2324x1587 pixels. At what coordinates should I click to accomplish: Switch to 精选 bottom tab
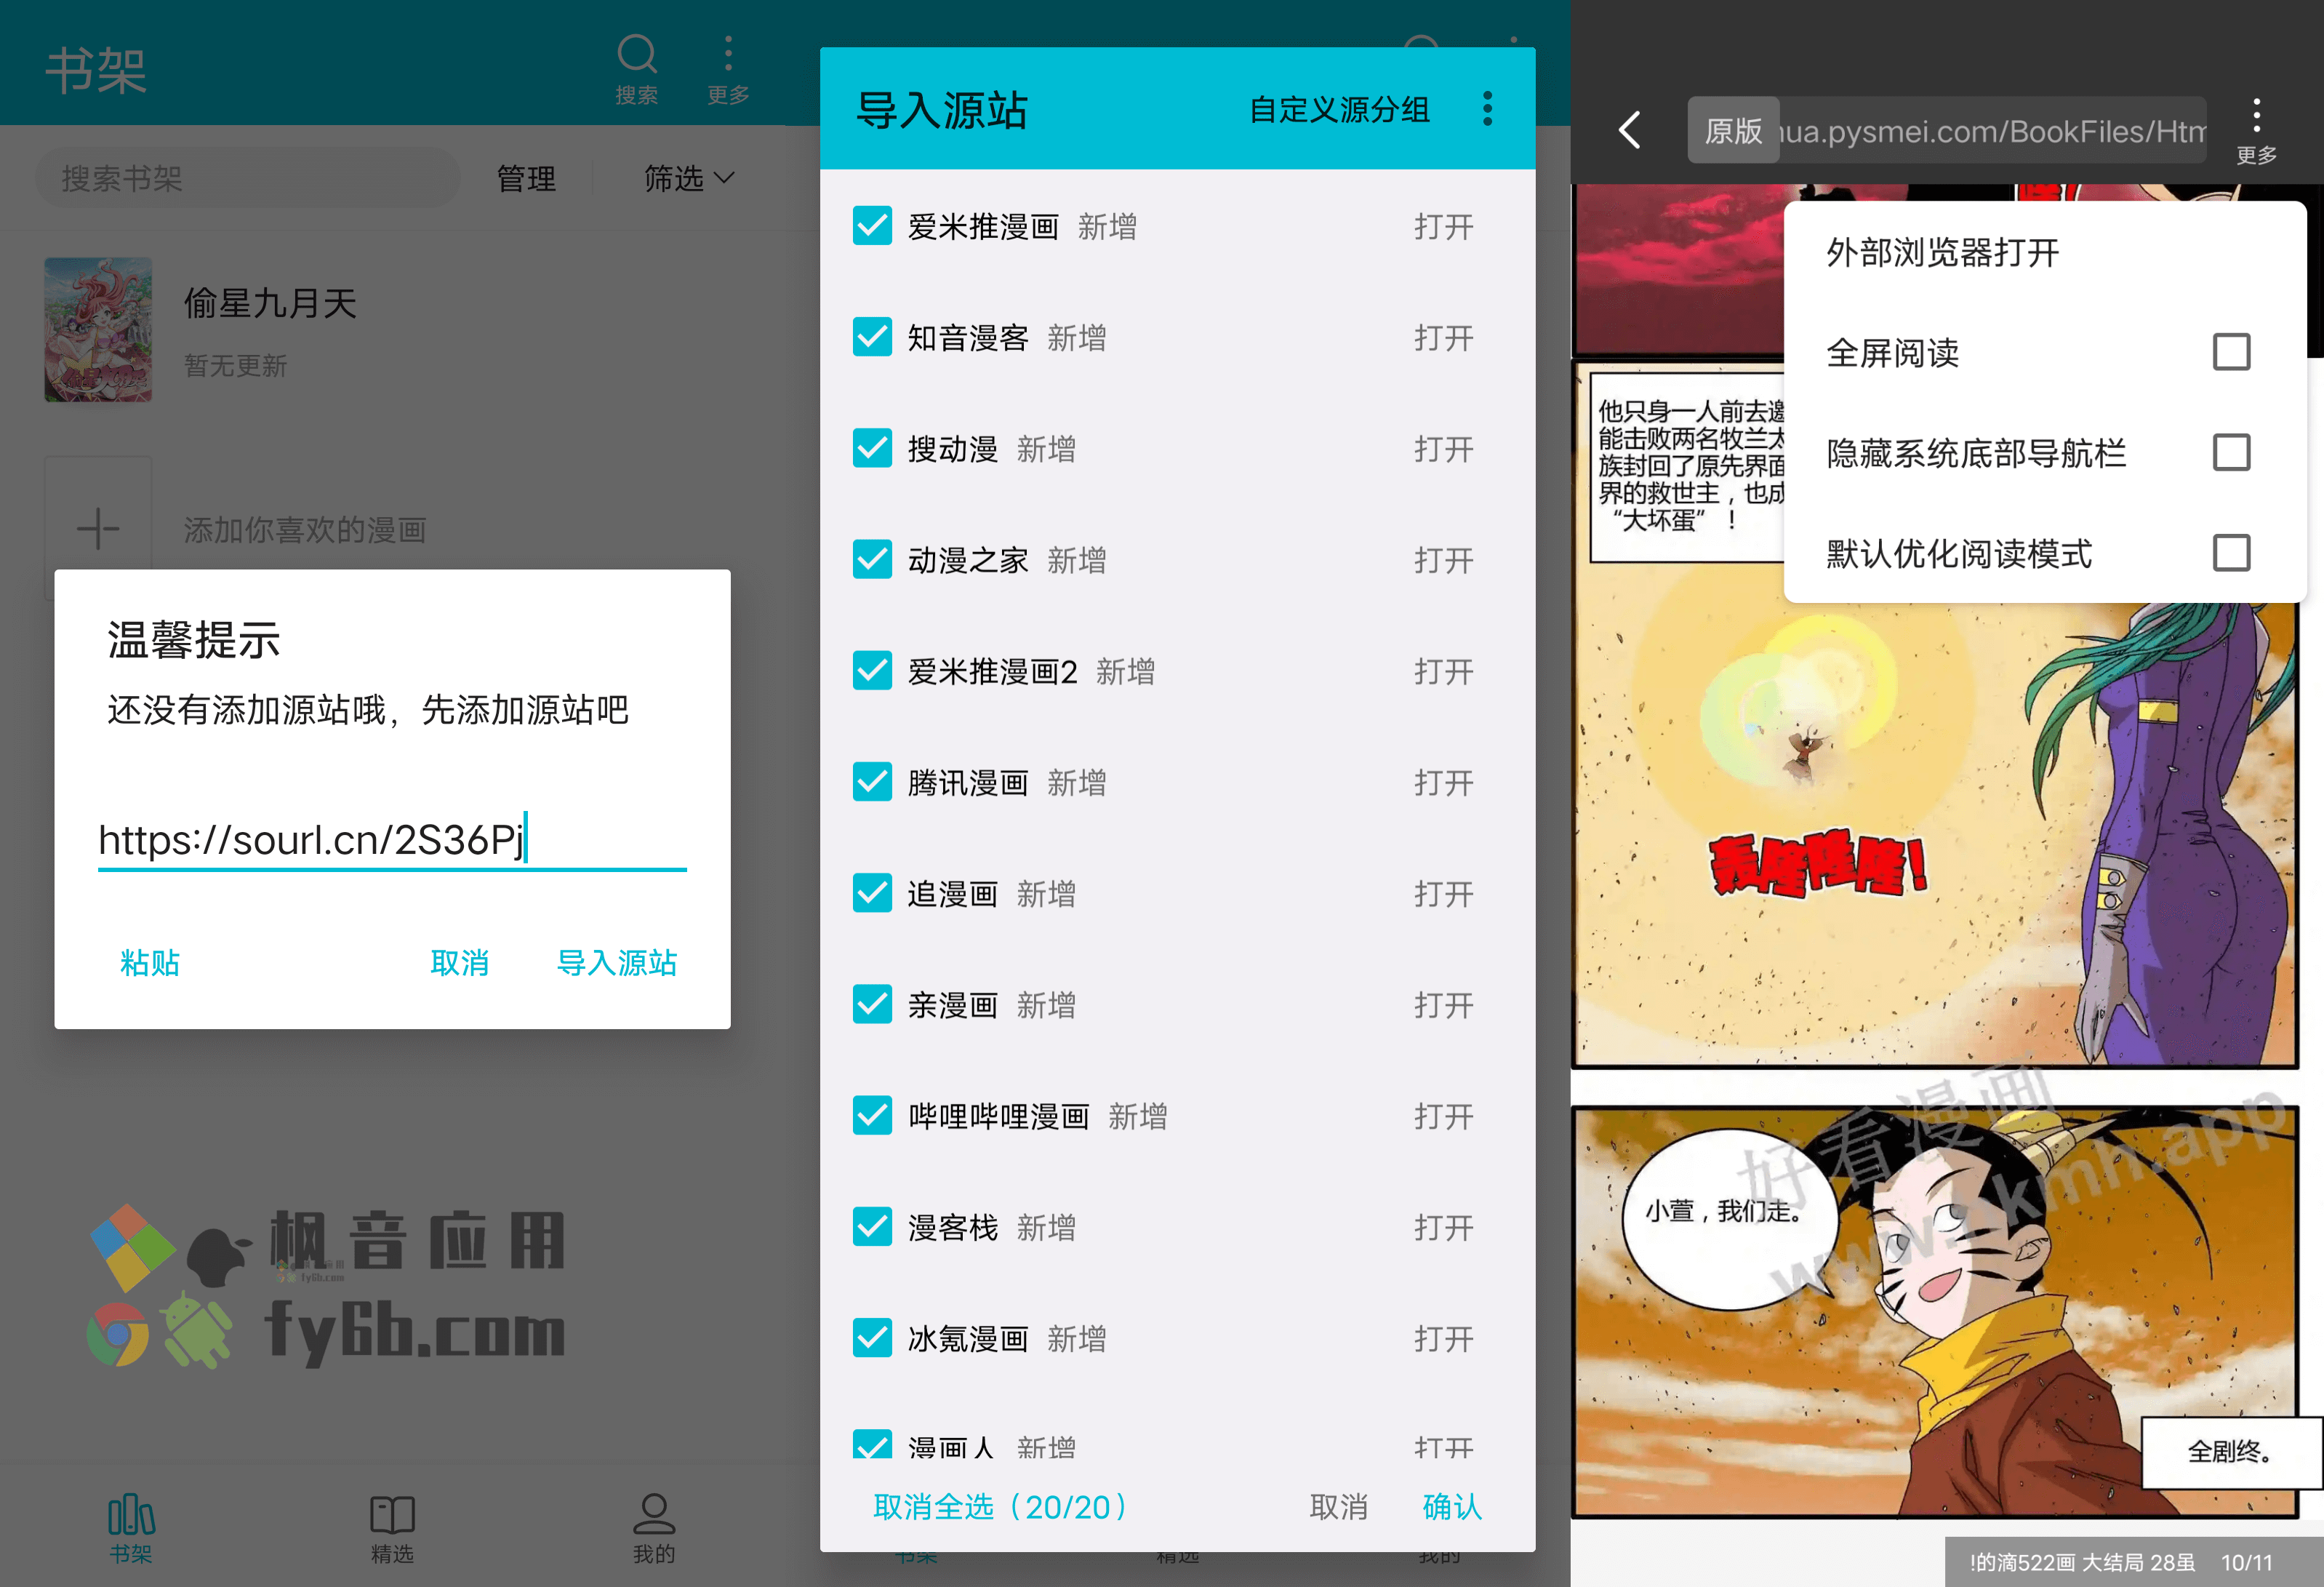[x=392, y=1530]
